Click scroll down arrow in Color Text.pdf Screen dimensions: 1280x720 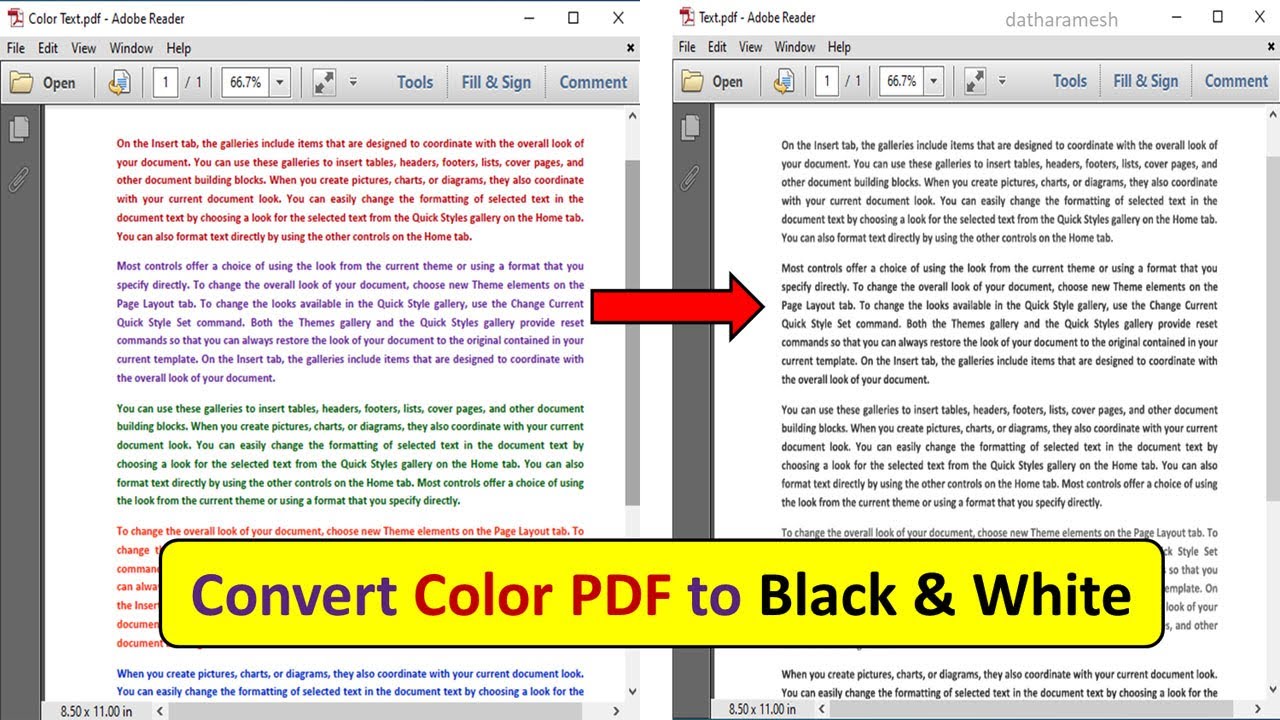coord(632,691)
